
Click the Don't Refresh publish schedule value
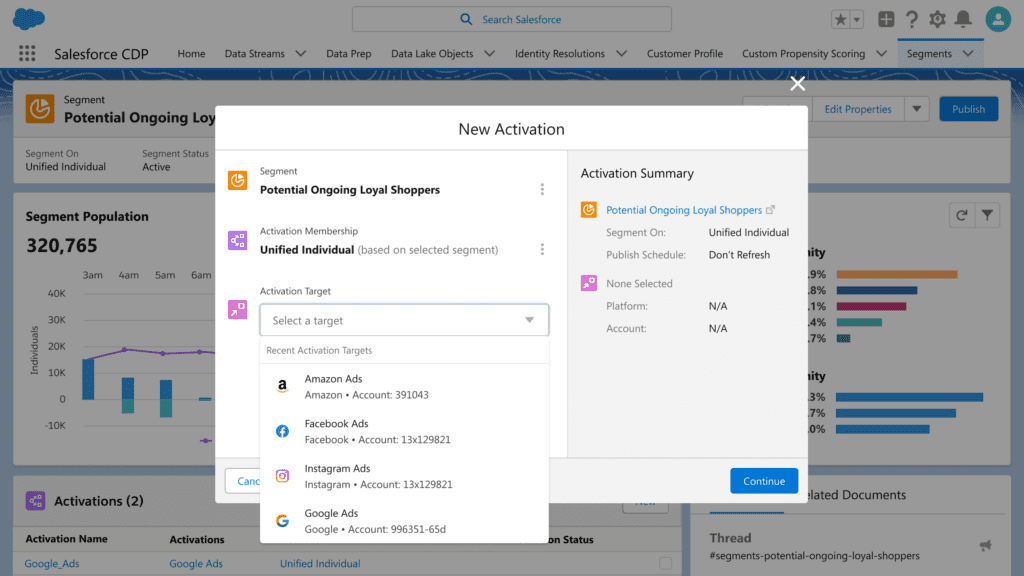739,255
